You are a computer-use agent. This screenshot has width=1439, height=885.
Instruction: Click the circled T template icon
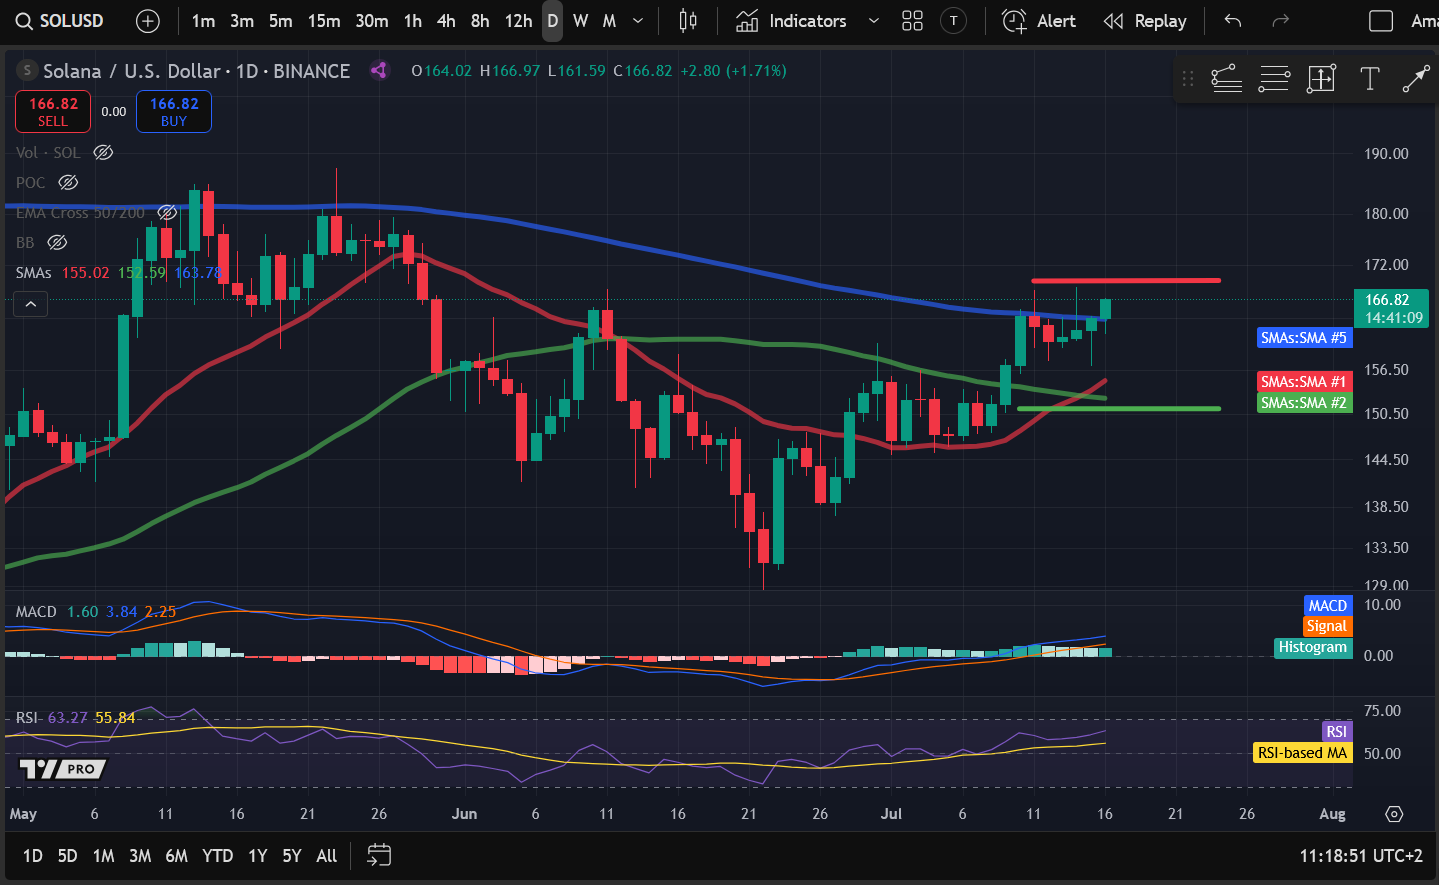(954, 21)
